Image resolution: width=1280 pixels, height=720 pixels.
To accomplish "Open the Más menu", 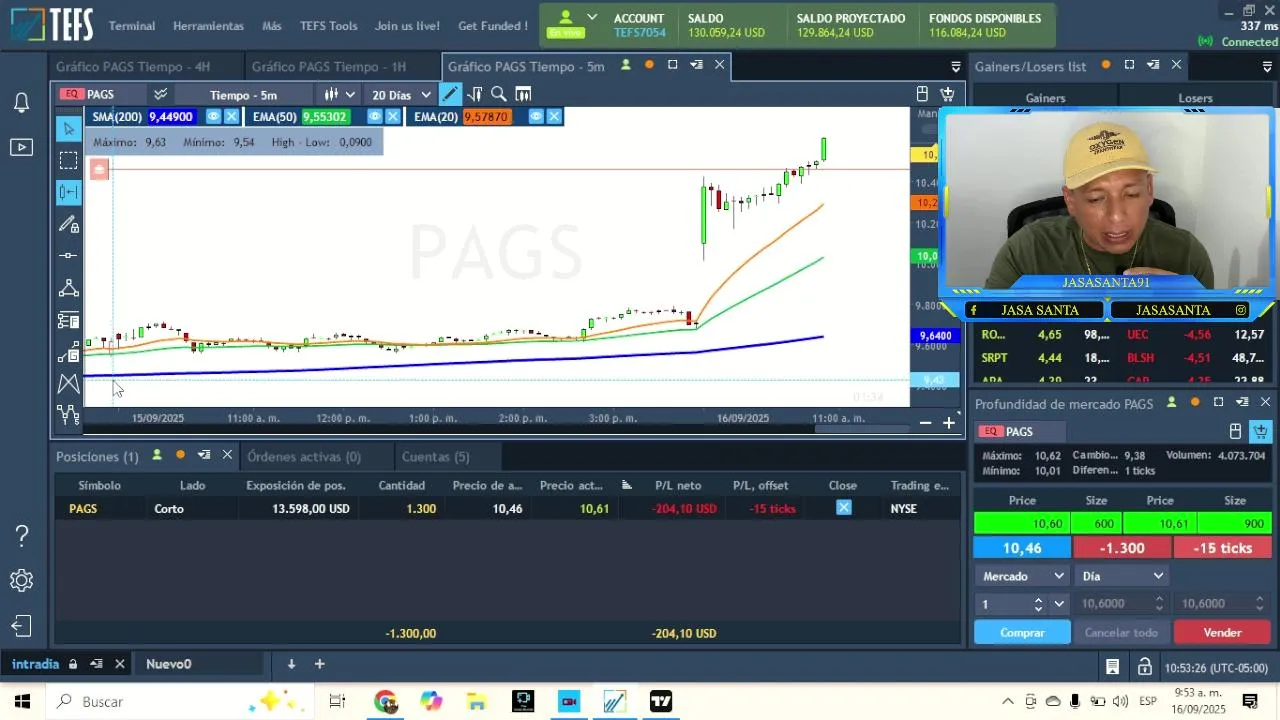I will (272, 26).
